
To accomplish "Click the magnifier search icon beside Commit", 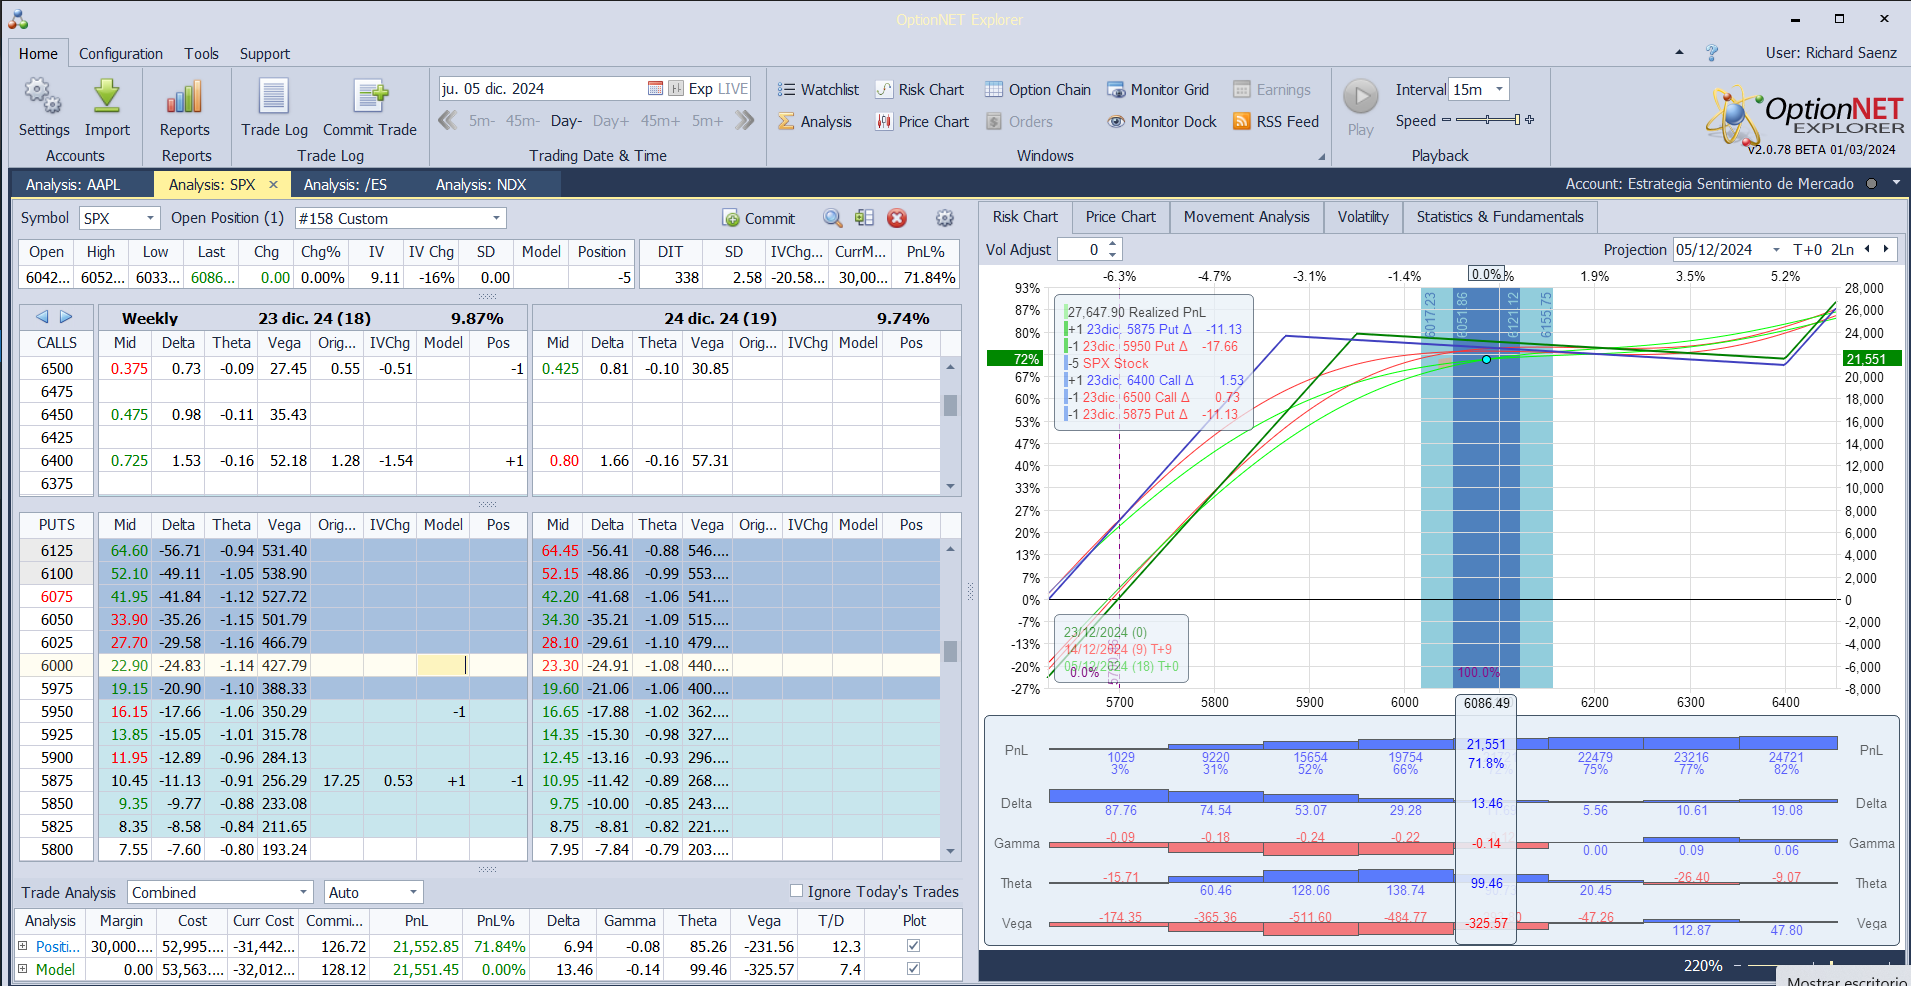I will [832, 218].
